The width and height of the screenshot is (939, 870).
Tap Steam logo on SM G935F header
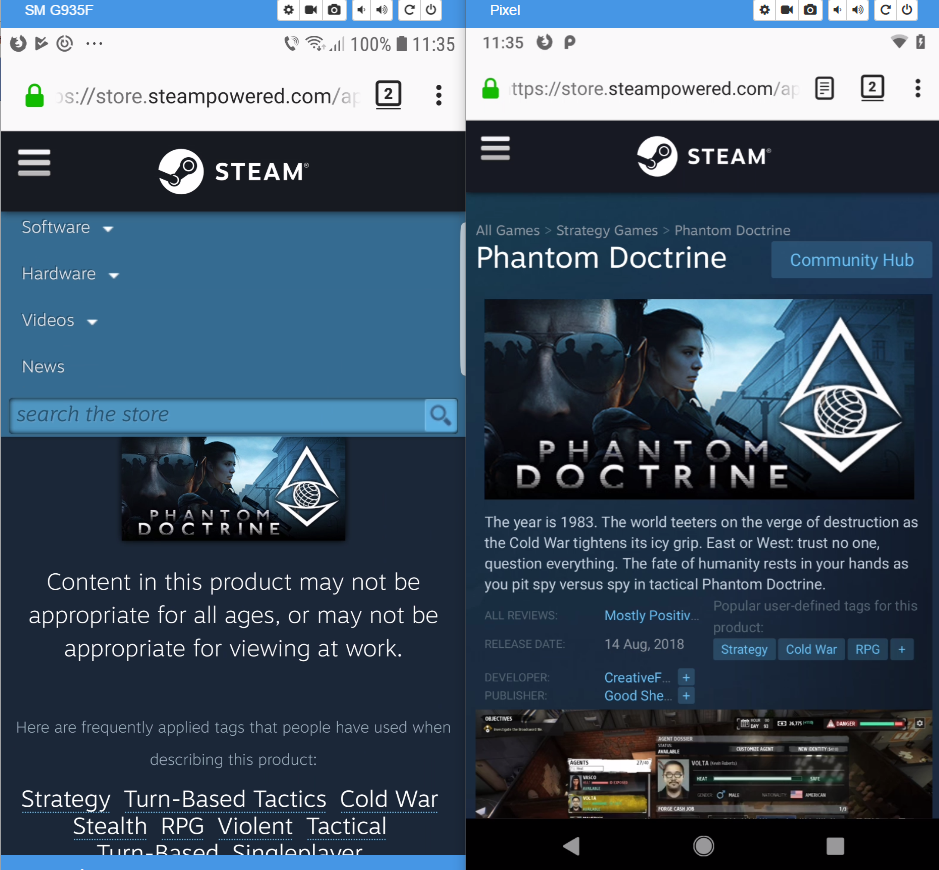tap(234, 171)
